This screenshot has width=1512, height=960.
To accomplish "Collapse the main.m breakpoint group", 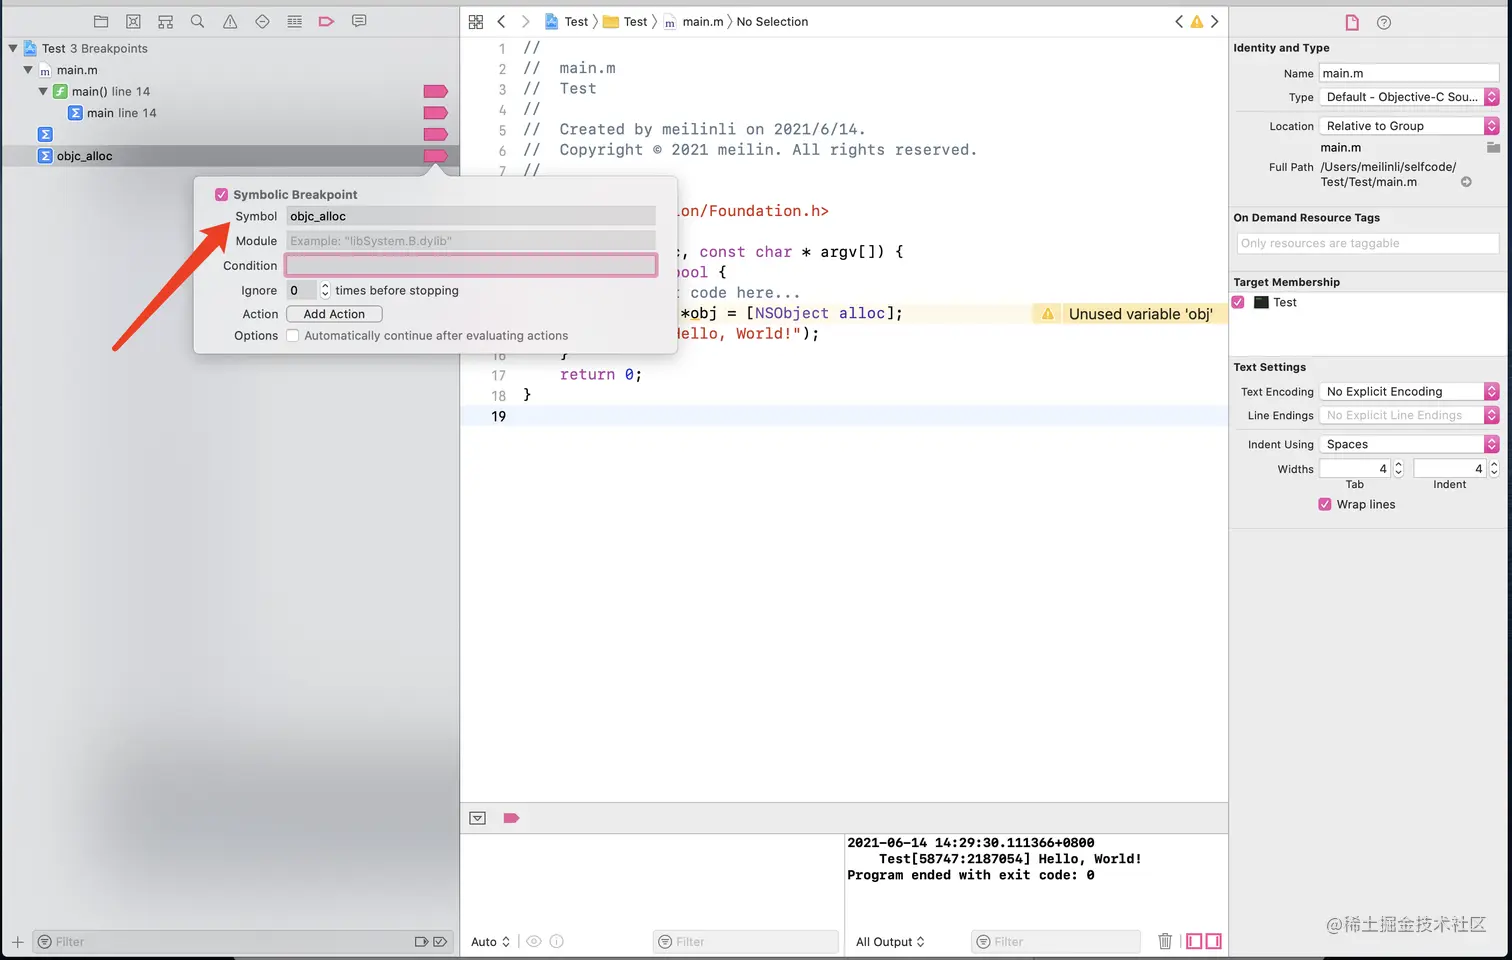I will 28,70.
